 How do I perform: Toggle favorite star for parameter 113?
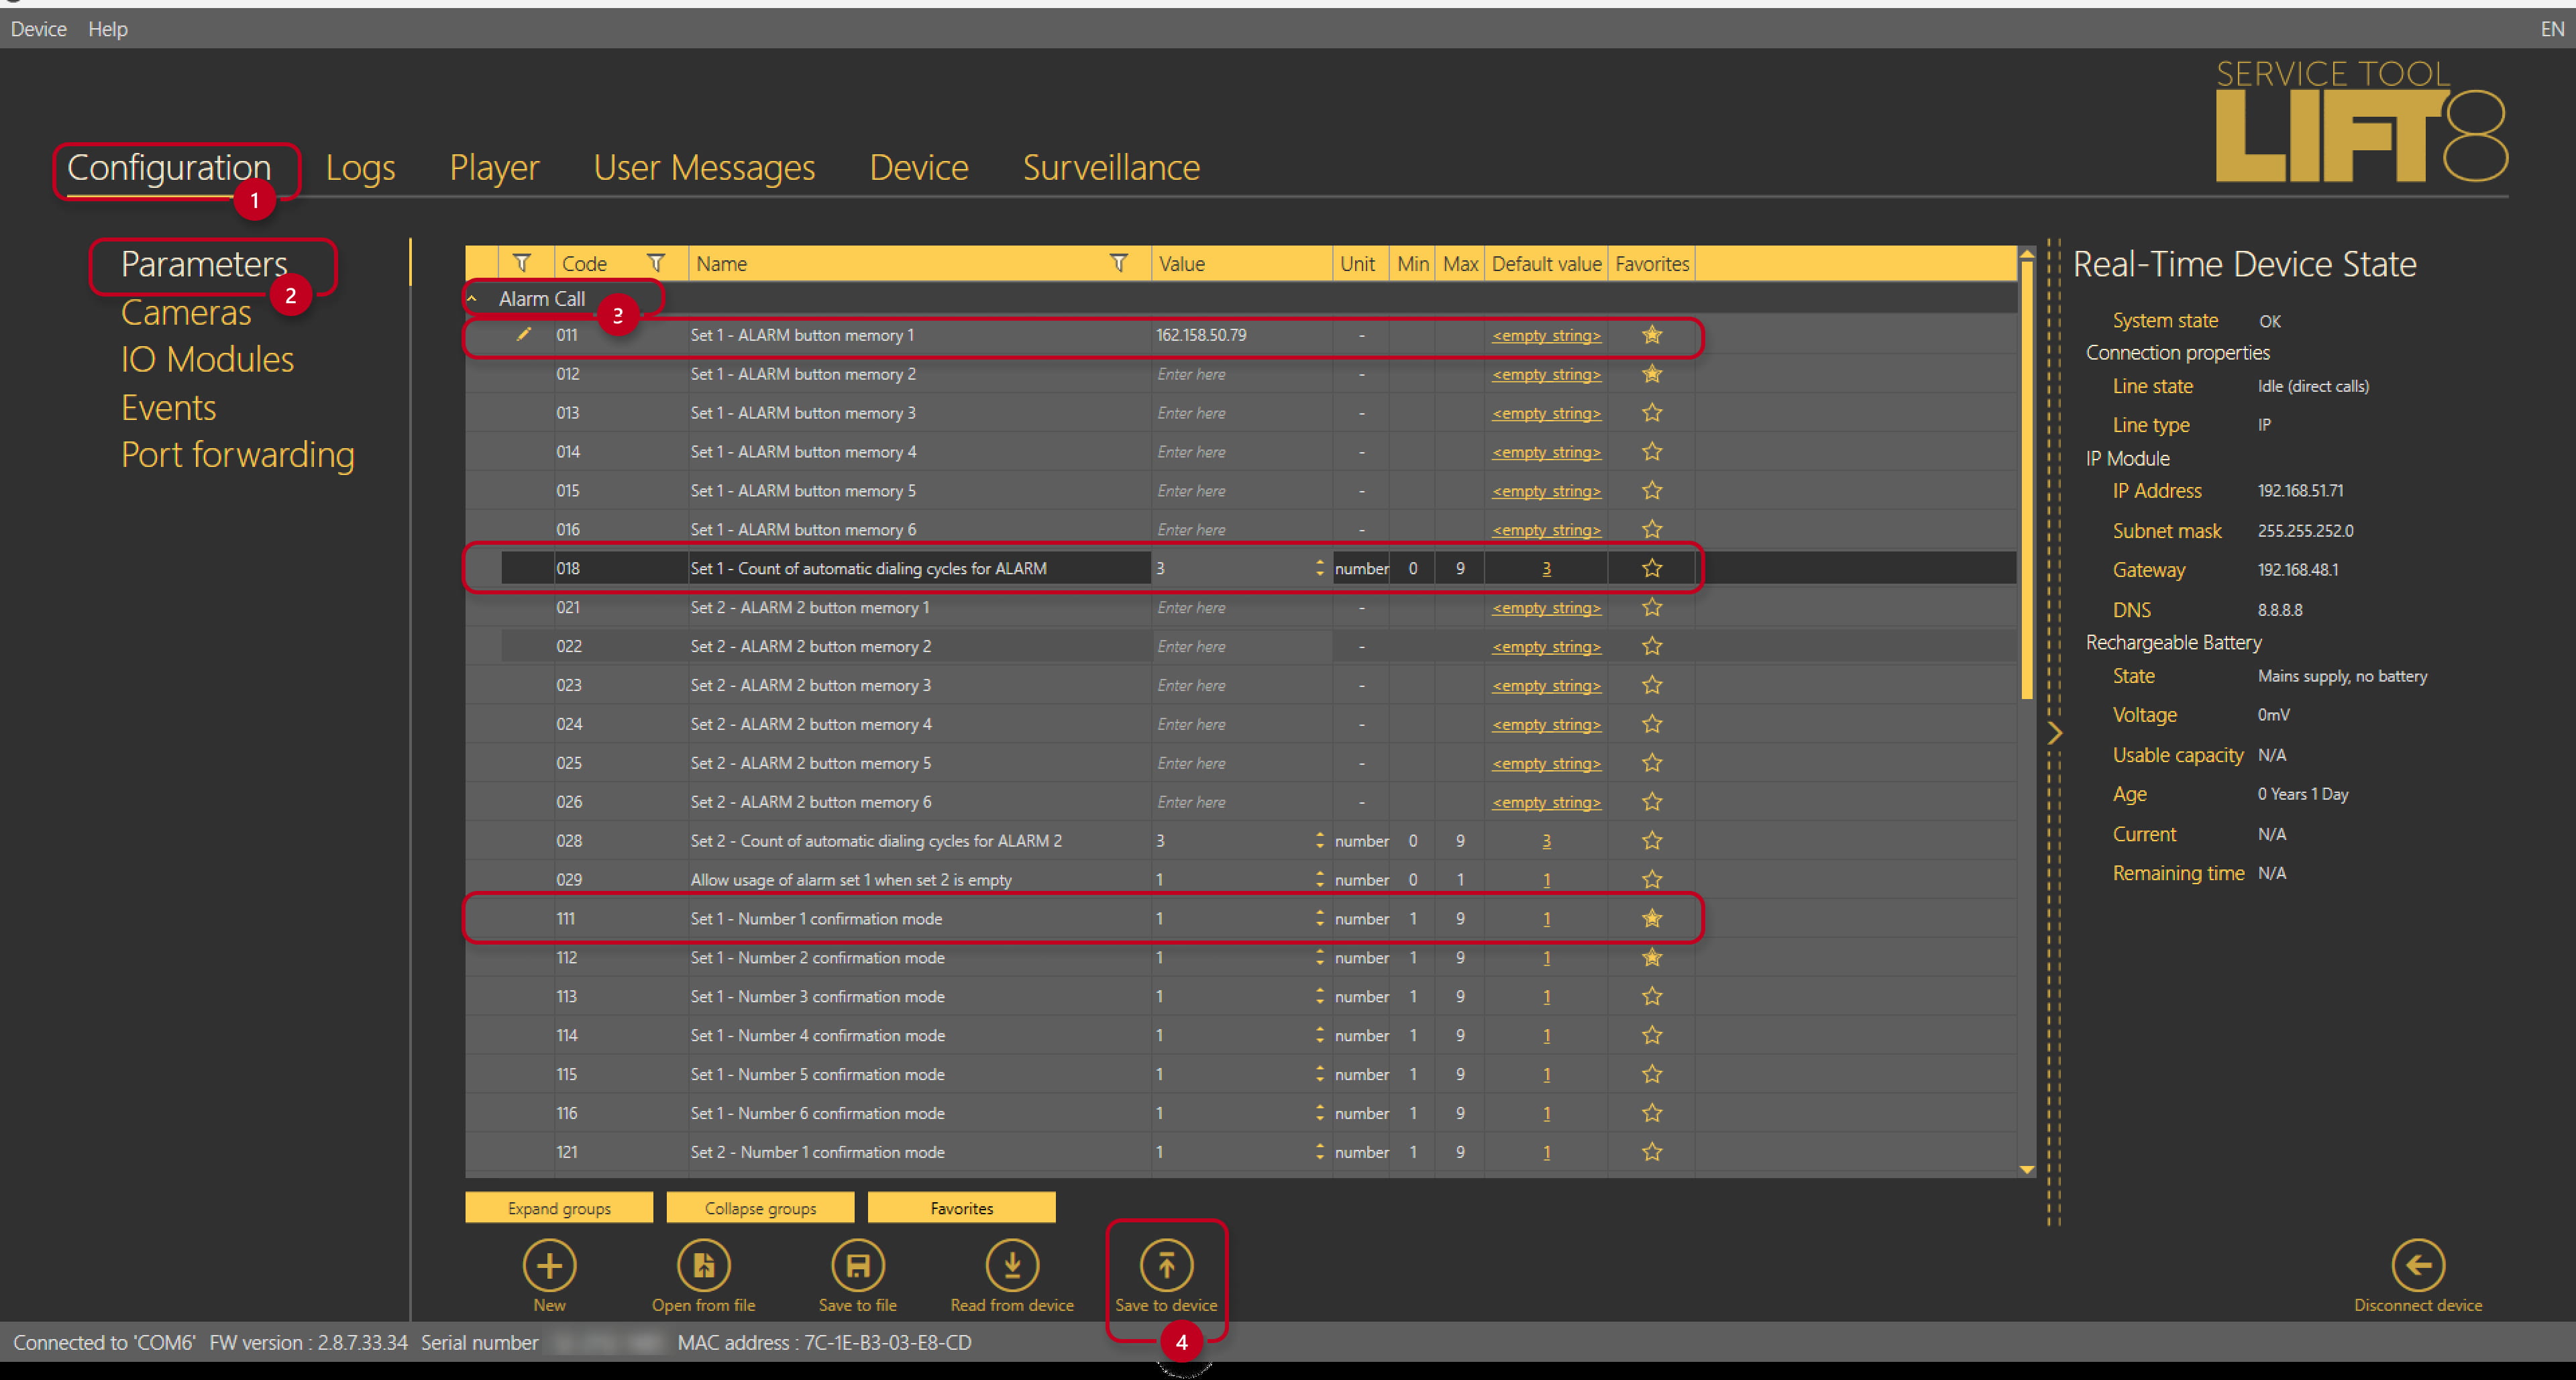click(1652, 996)
